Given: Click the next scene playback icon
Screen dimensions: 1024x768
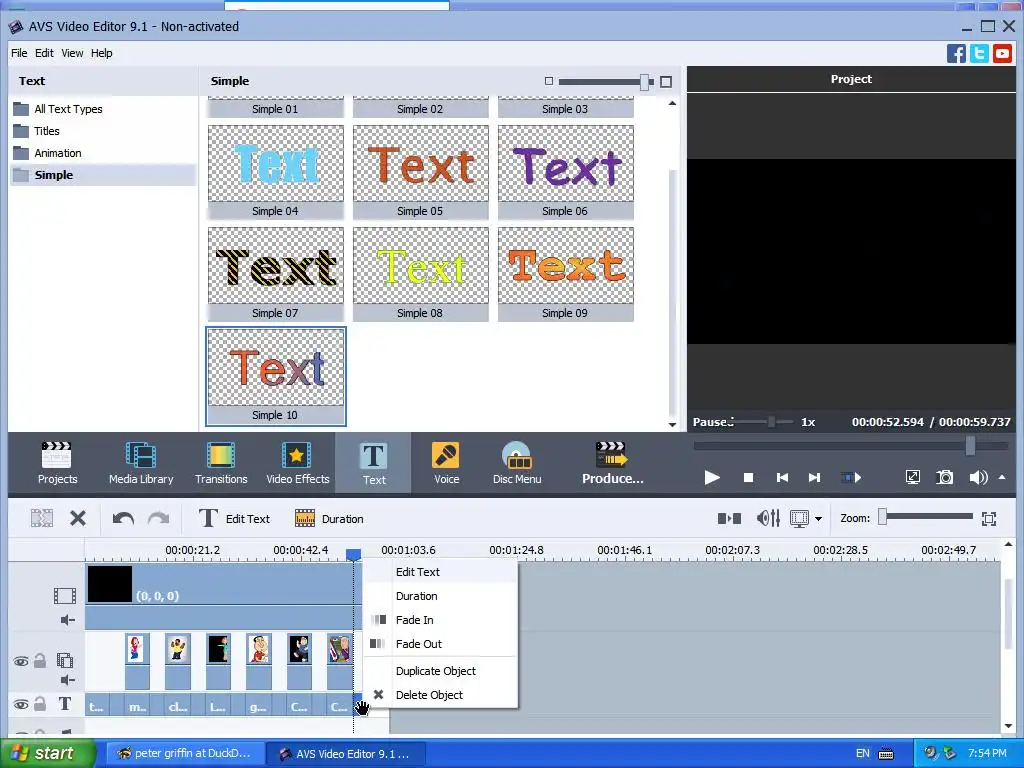Looking at the screenshot, I should coord(850,478).
